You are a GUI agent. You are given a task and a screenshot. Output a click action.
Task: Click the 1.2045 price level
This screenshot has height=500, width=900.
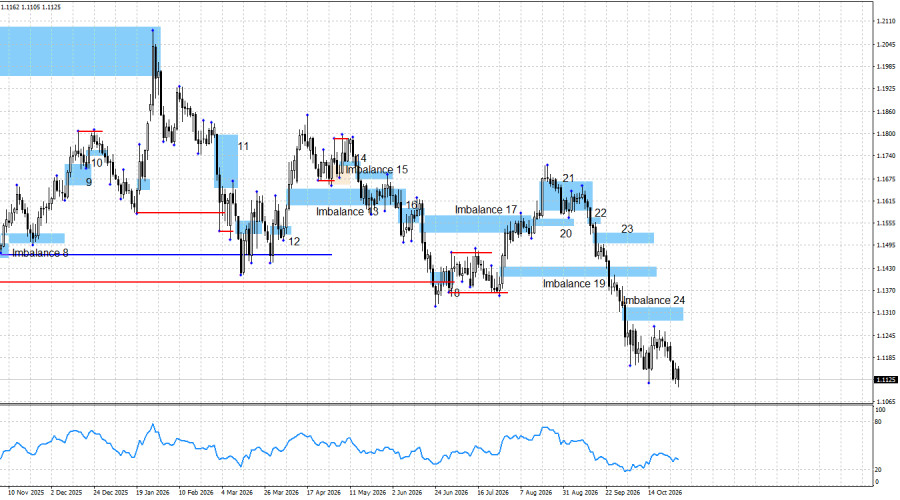click(885, 44)
